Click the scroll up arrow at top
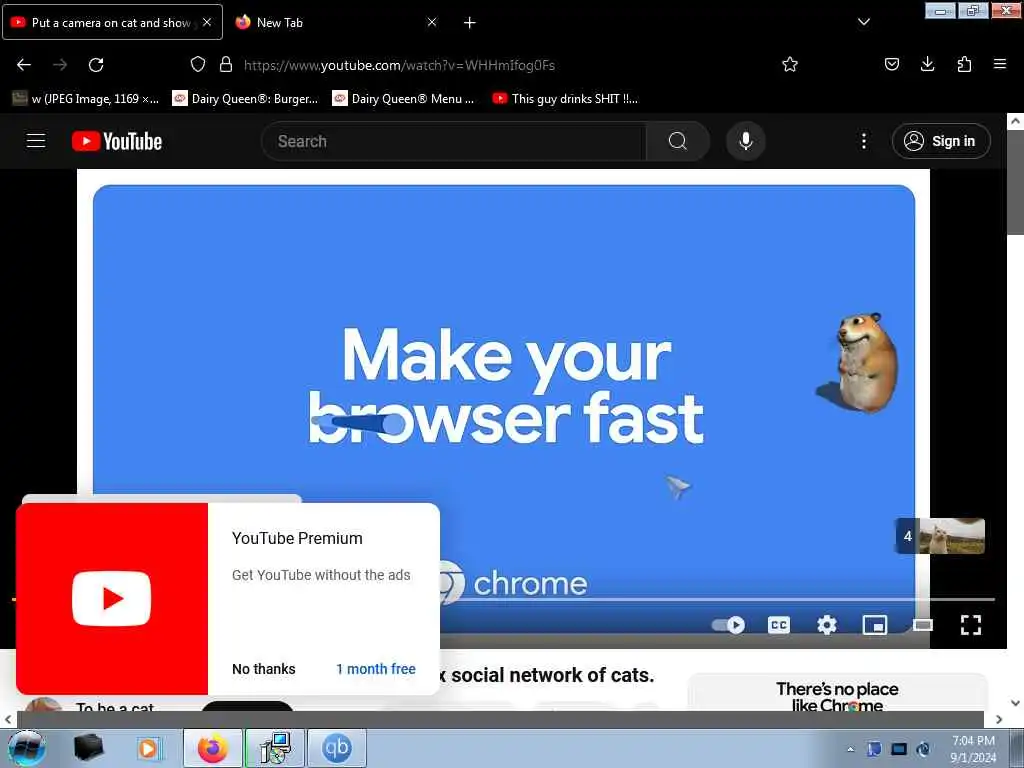The width and height of the screenshot is (1024, 768). tap(1015, 121)
